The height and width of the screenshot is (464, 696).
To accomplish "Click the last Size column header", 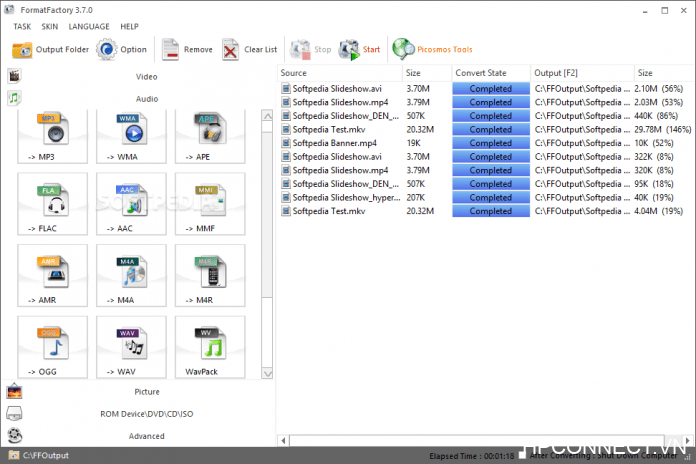I will pos(664,73).
